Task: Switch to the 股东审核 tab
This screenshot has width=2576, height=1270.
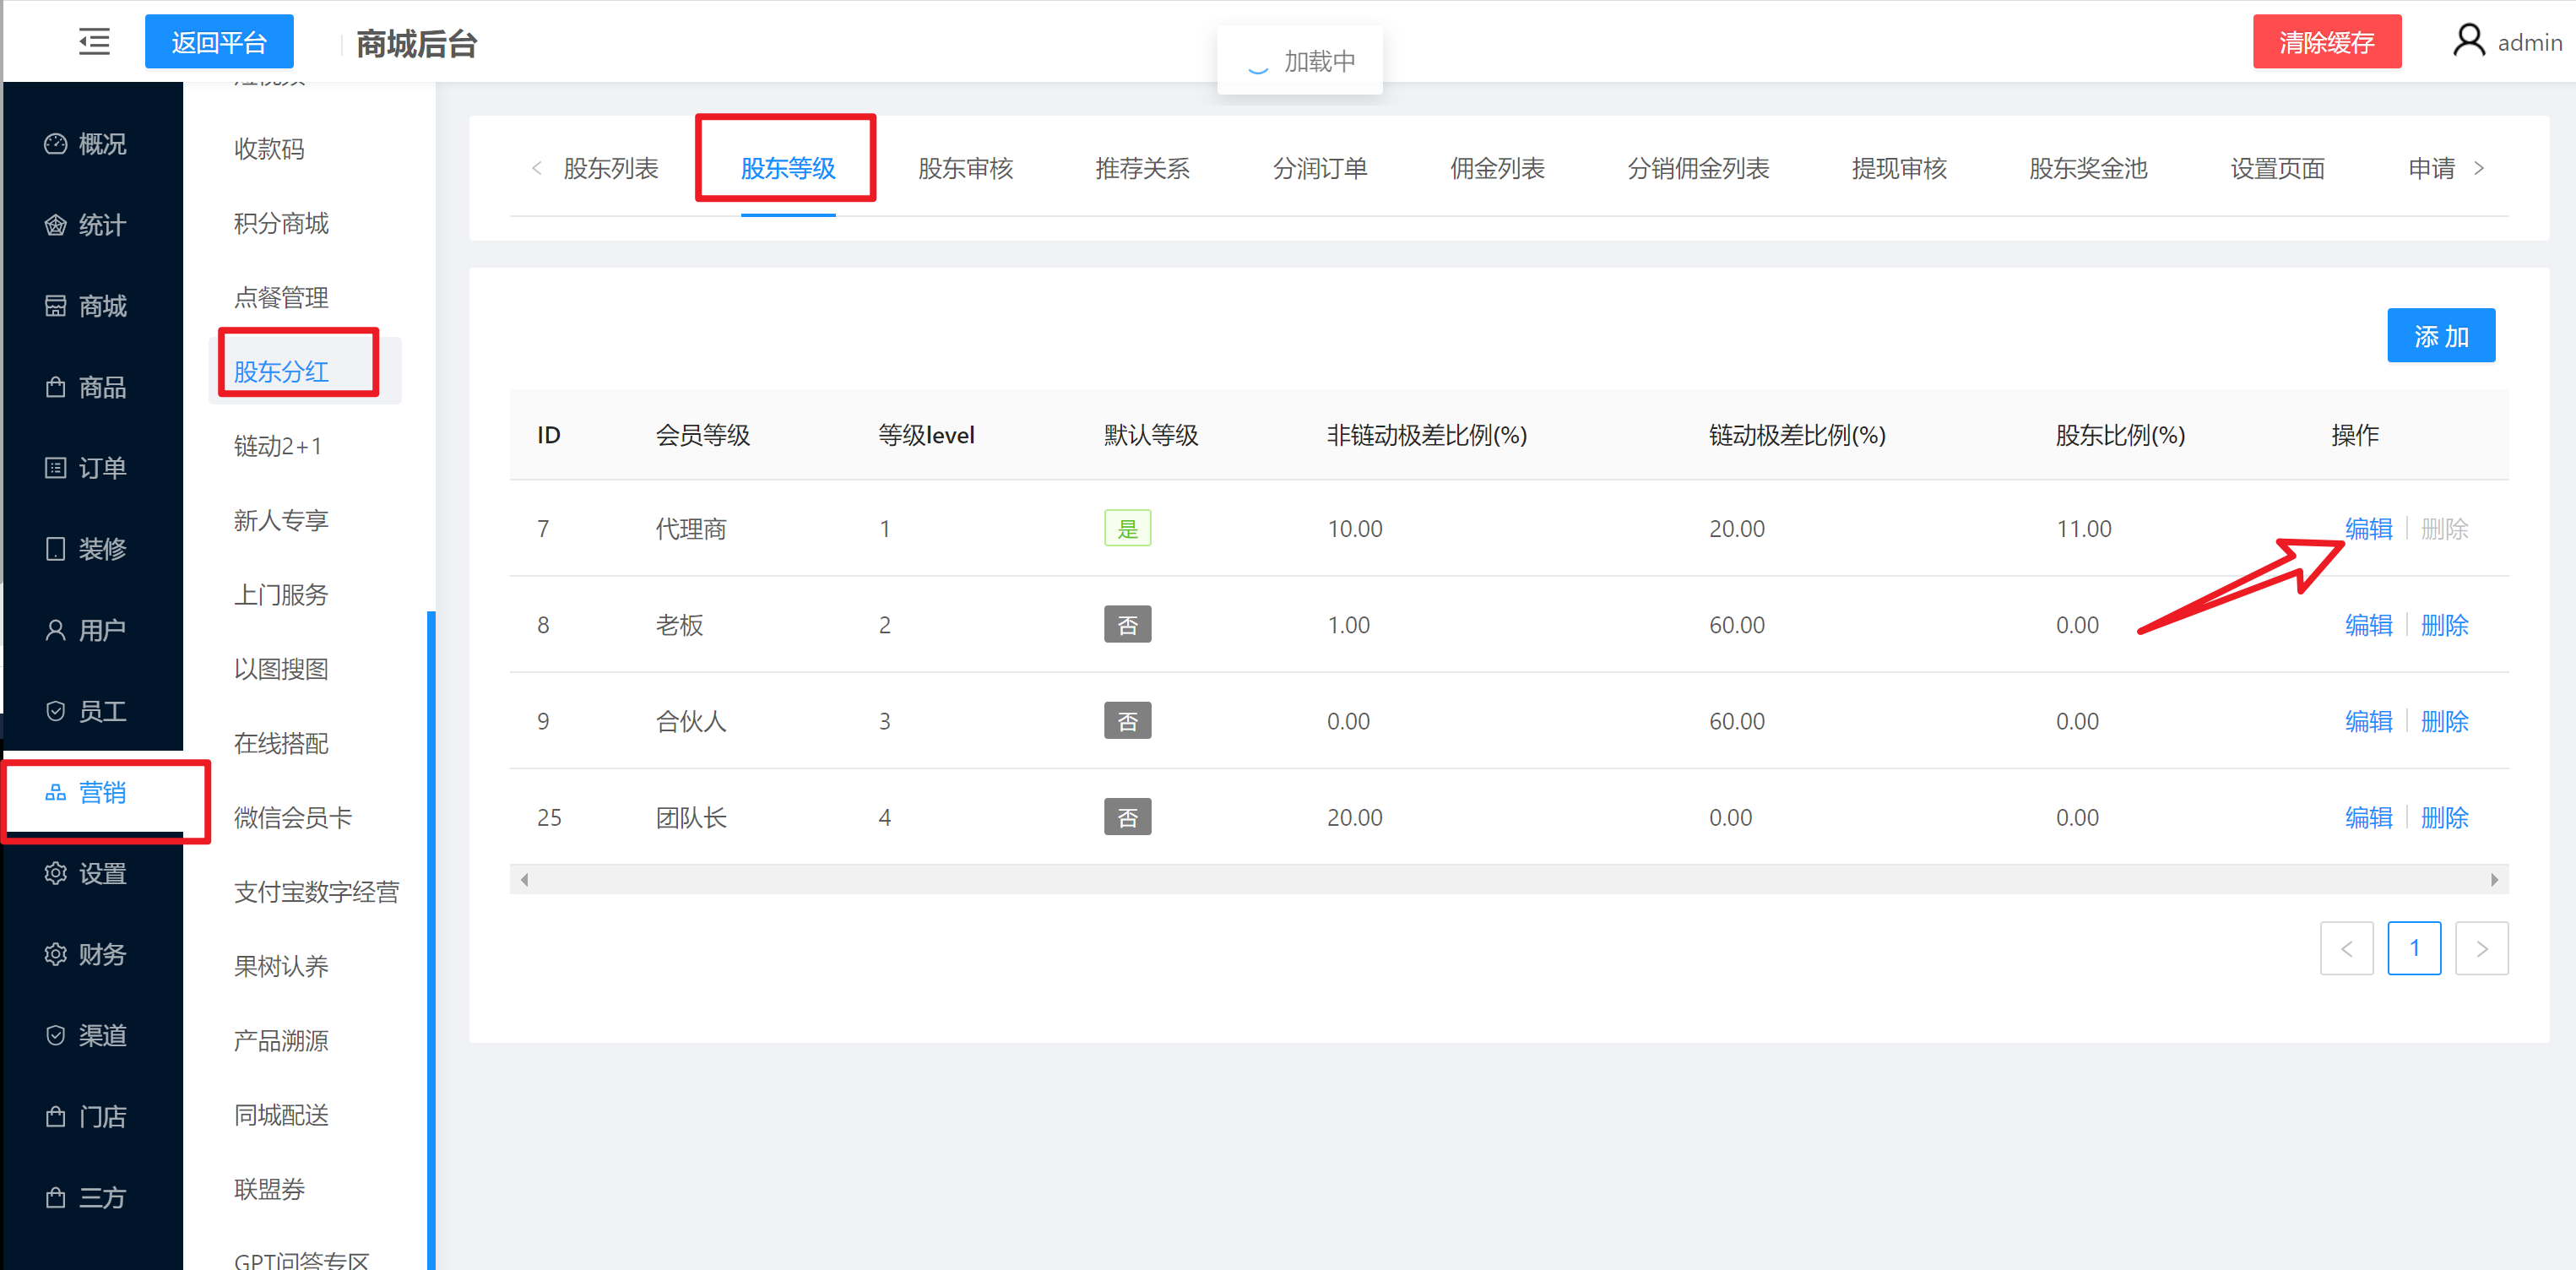Action: point(966,168)
